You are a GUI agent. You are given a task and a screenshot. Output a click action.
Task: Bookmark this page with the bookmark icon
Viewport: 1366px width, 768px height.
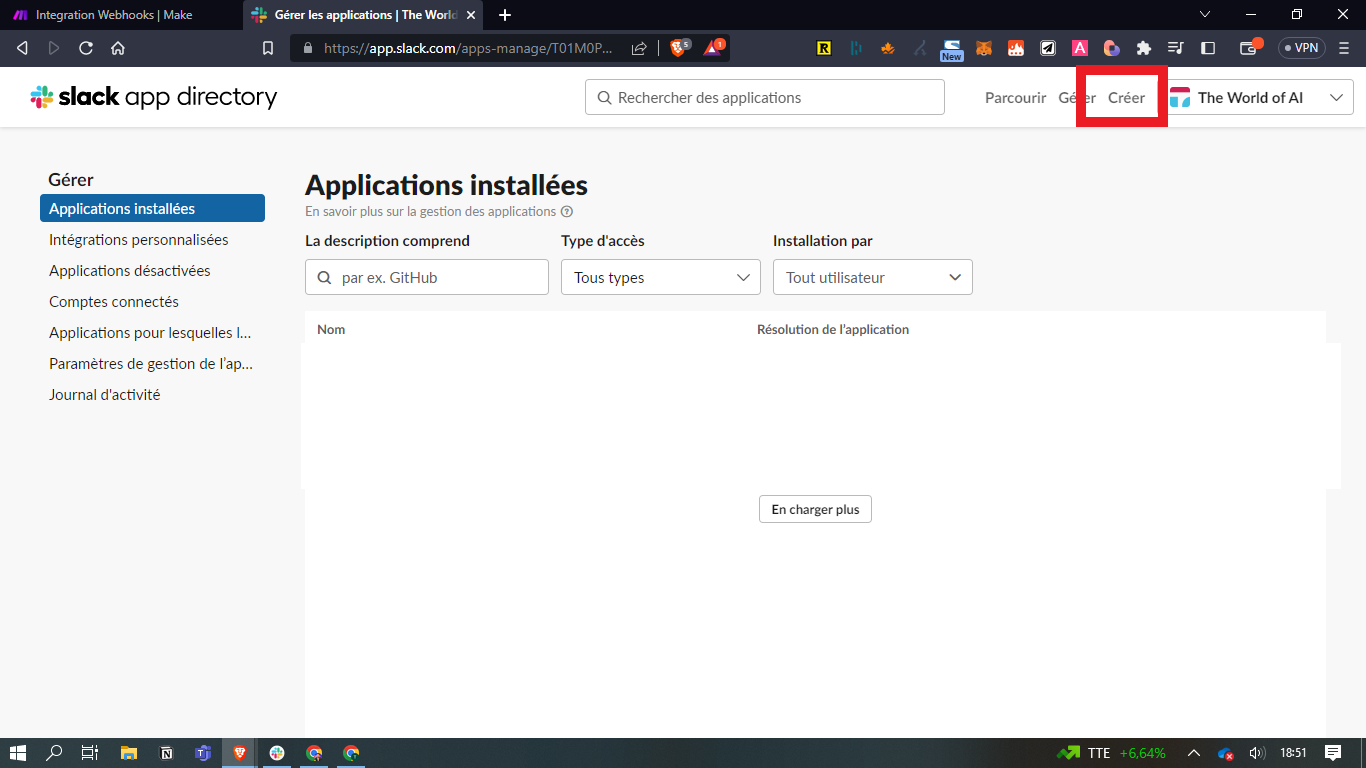tap(267, 47)
